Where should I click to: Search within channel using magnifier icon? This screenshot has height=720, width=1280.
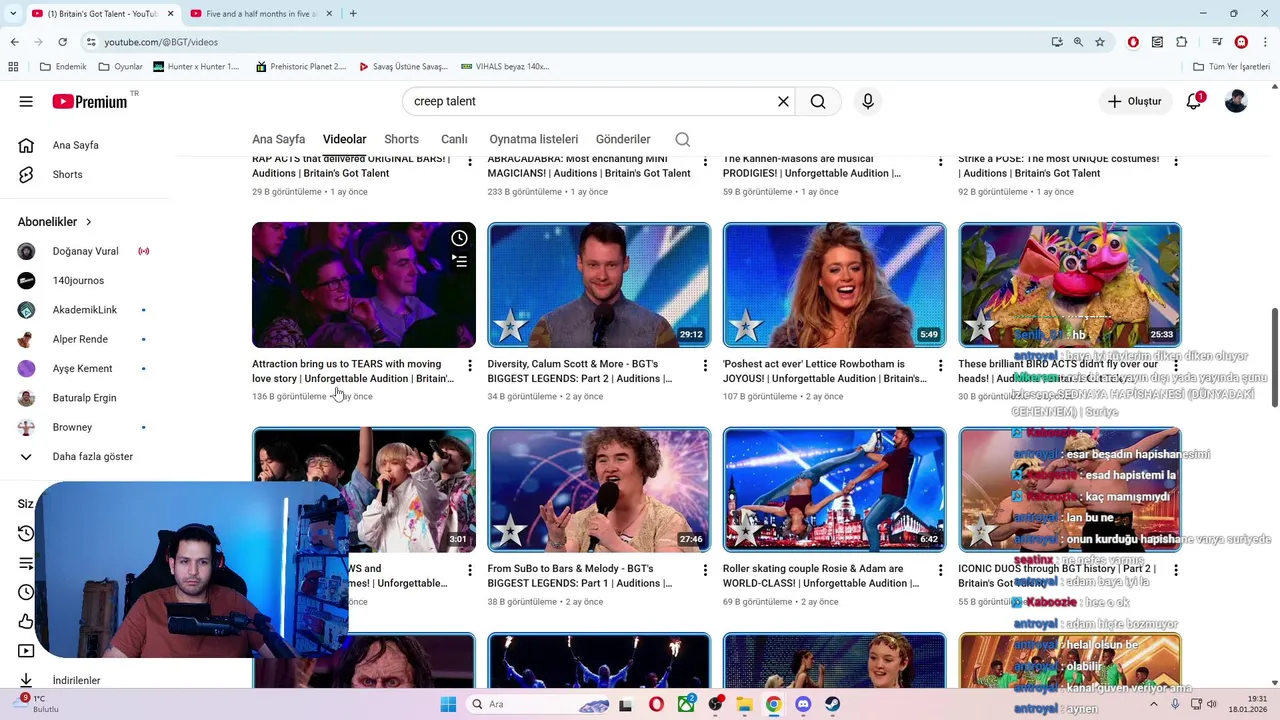click(682, 139)
